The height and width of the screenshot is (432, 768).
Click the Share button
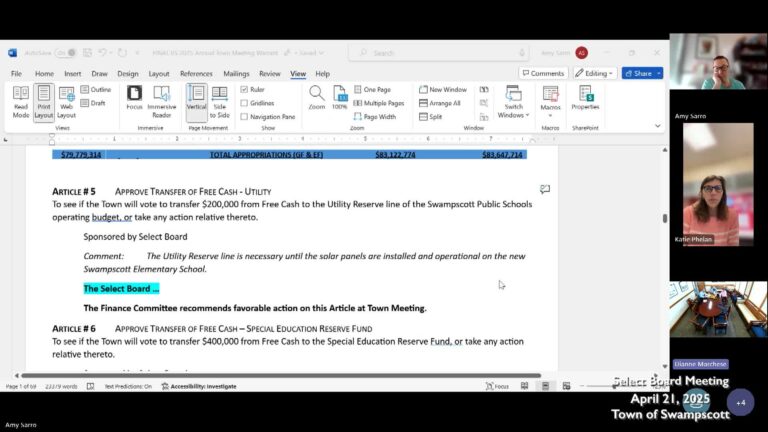641,73
